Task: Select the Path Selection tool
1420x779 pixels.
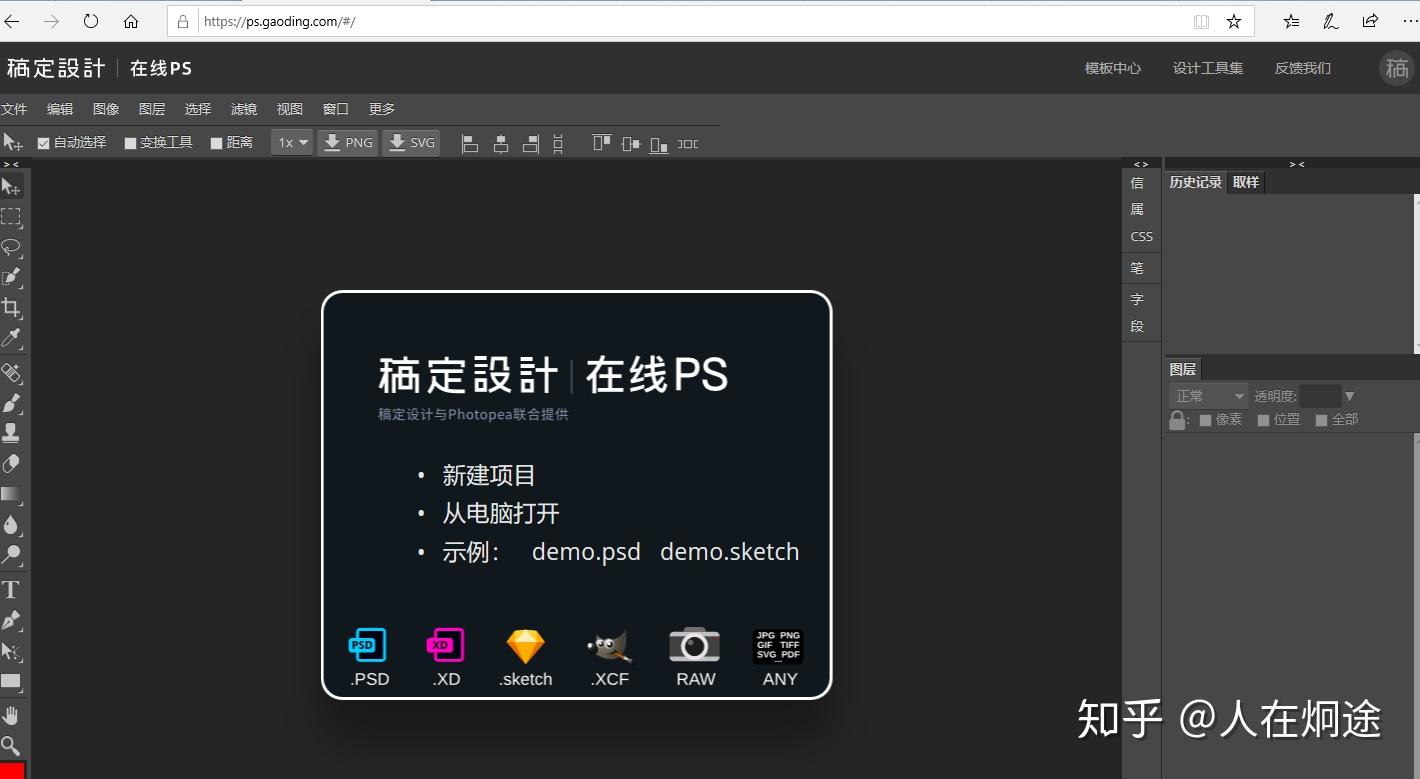Action: (11, 651)
